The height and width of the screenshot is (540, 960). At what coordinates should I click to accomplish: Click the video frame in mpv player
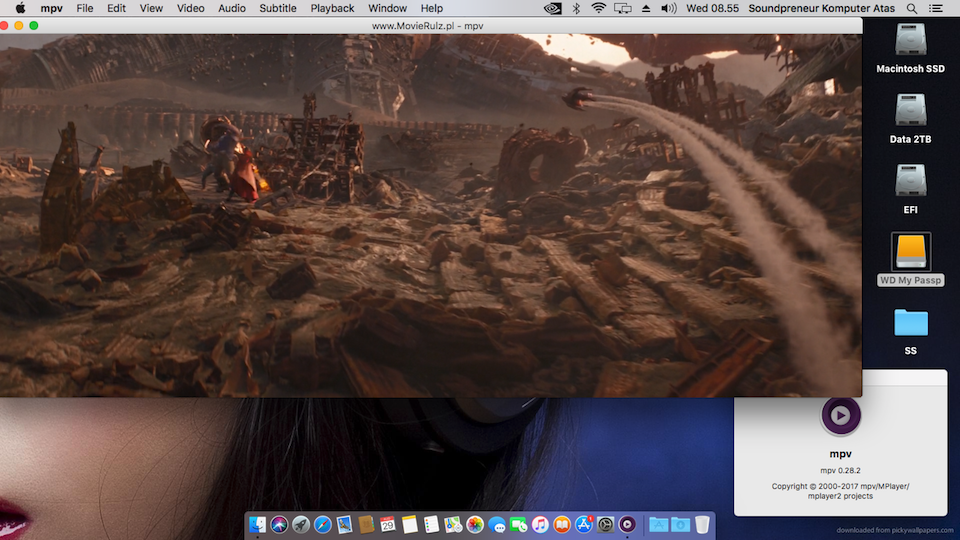pos(431,215)
